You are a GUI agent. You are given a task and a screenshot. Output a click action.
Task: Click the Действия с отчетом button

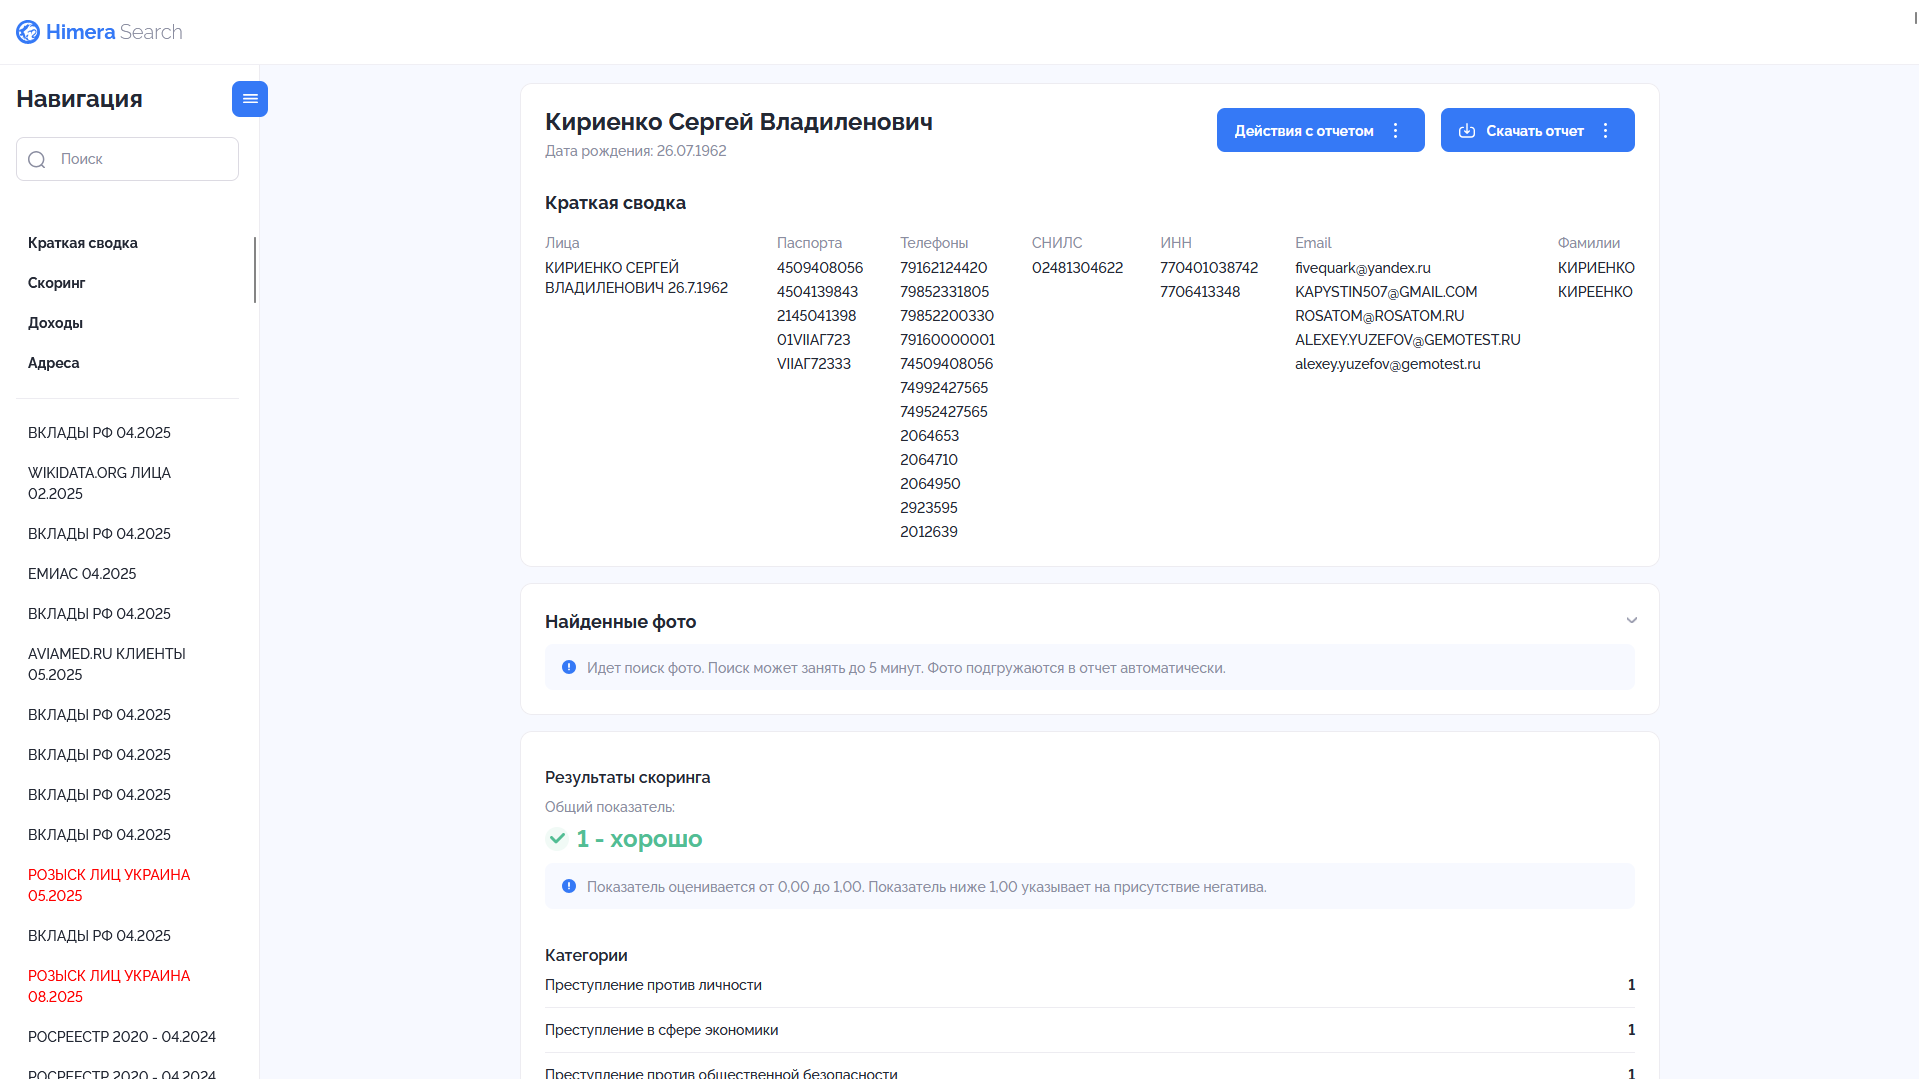[x=1320, y=130]
